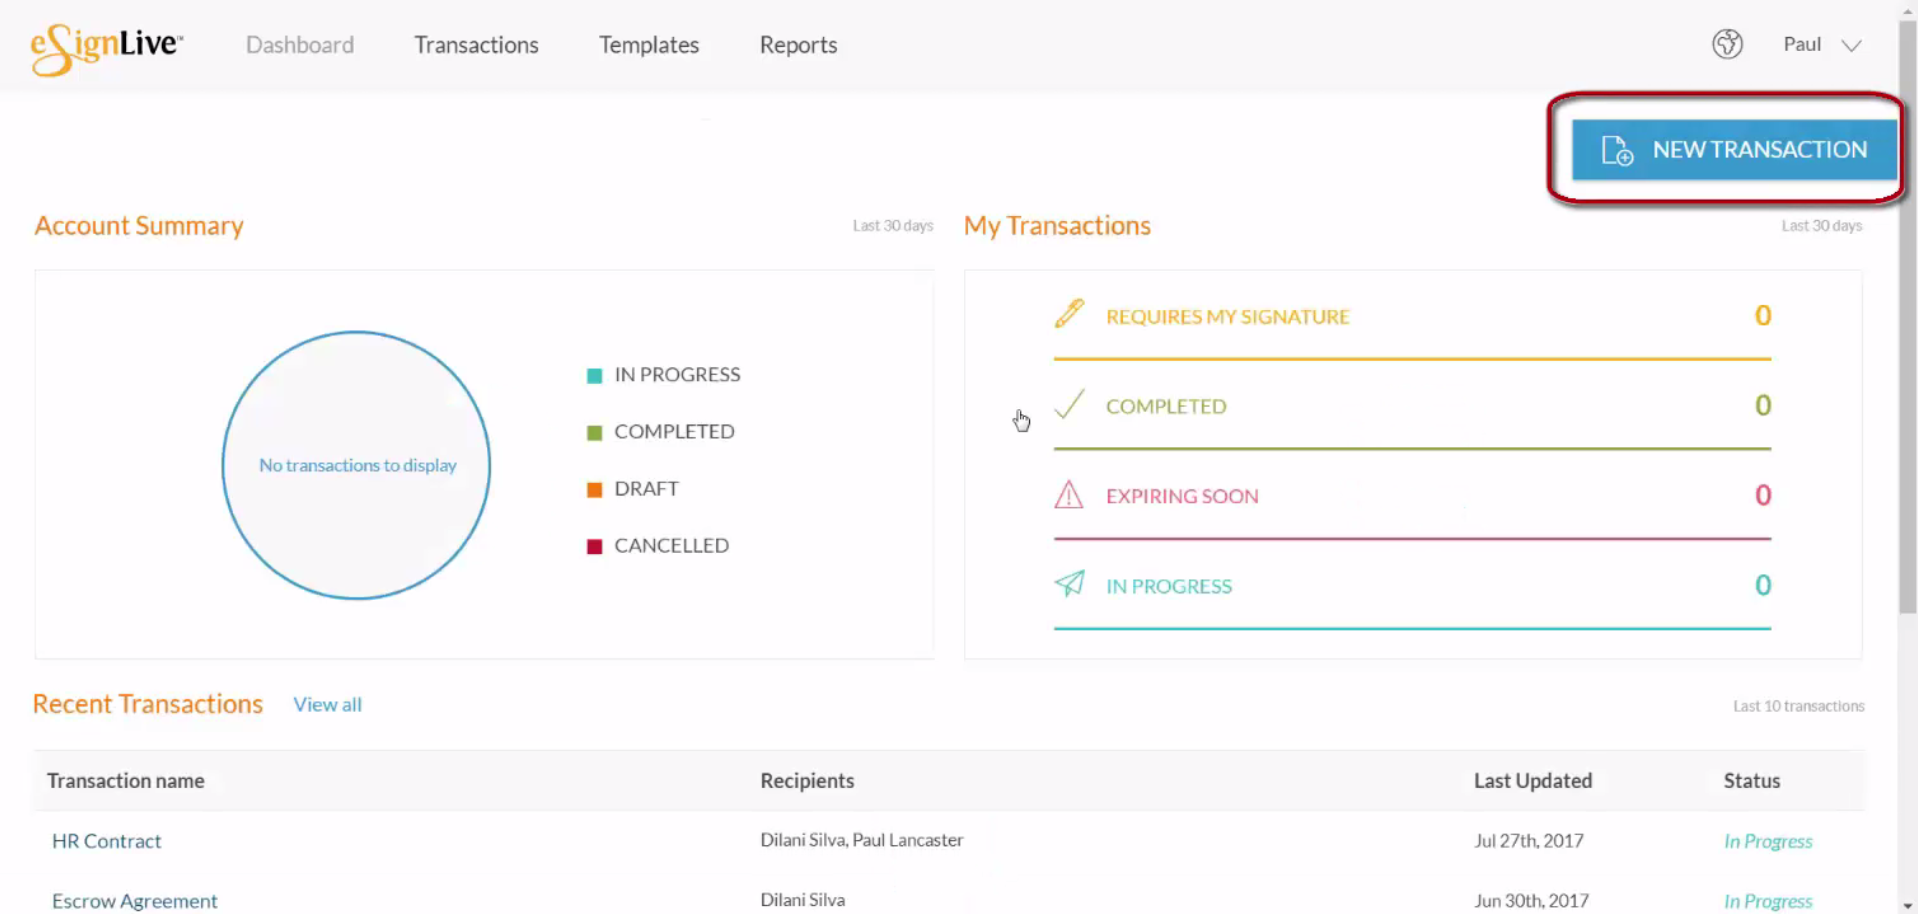1918x914 pixels.
Task: Open the HR Contract transaction
Action: [x=106, y=841]
